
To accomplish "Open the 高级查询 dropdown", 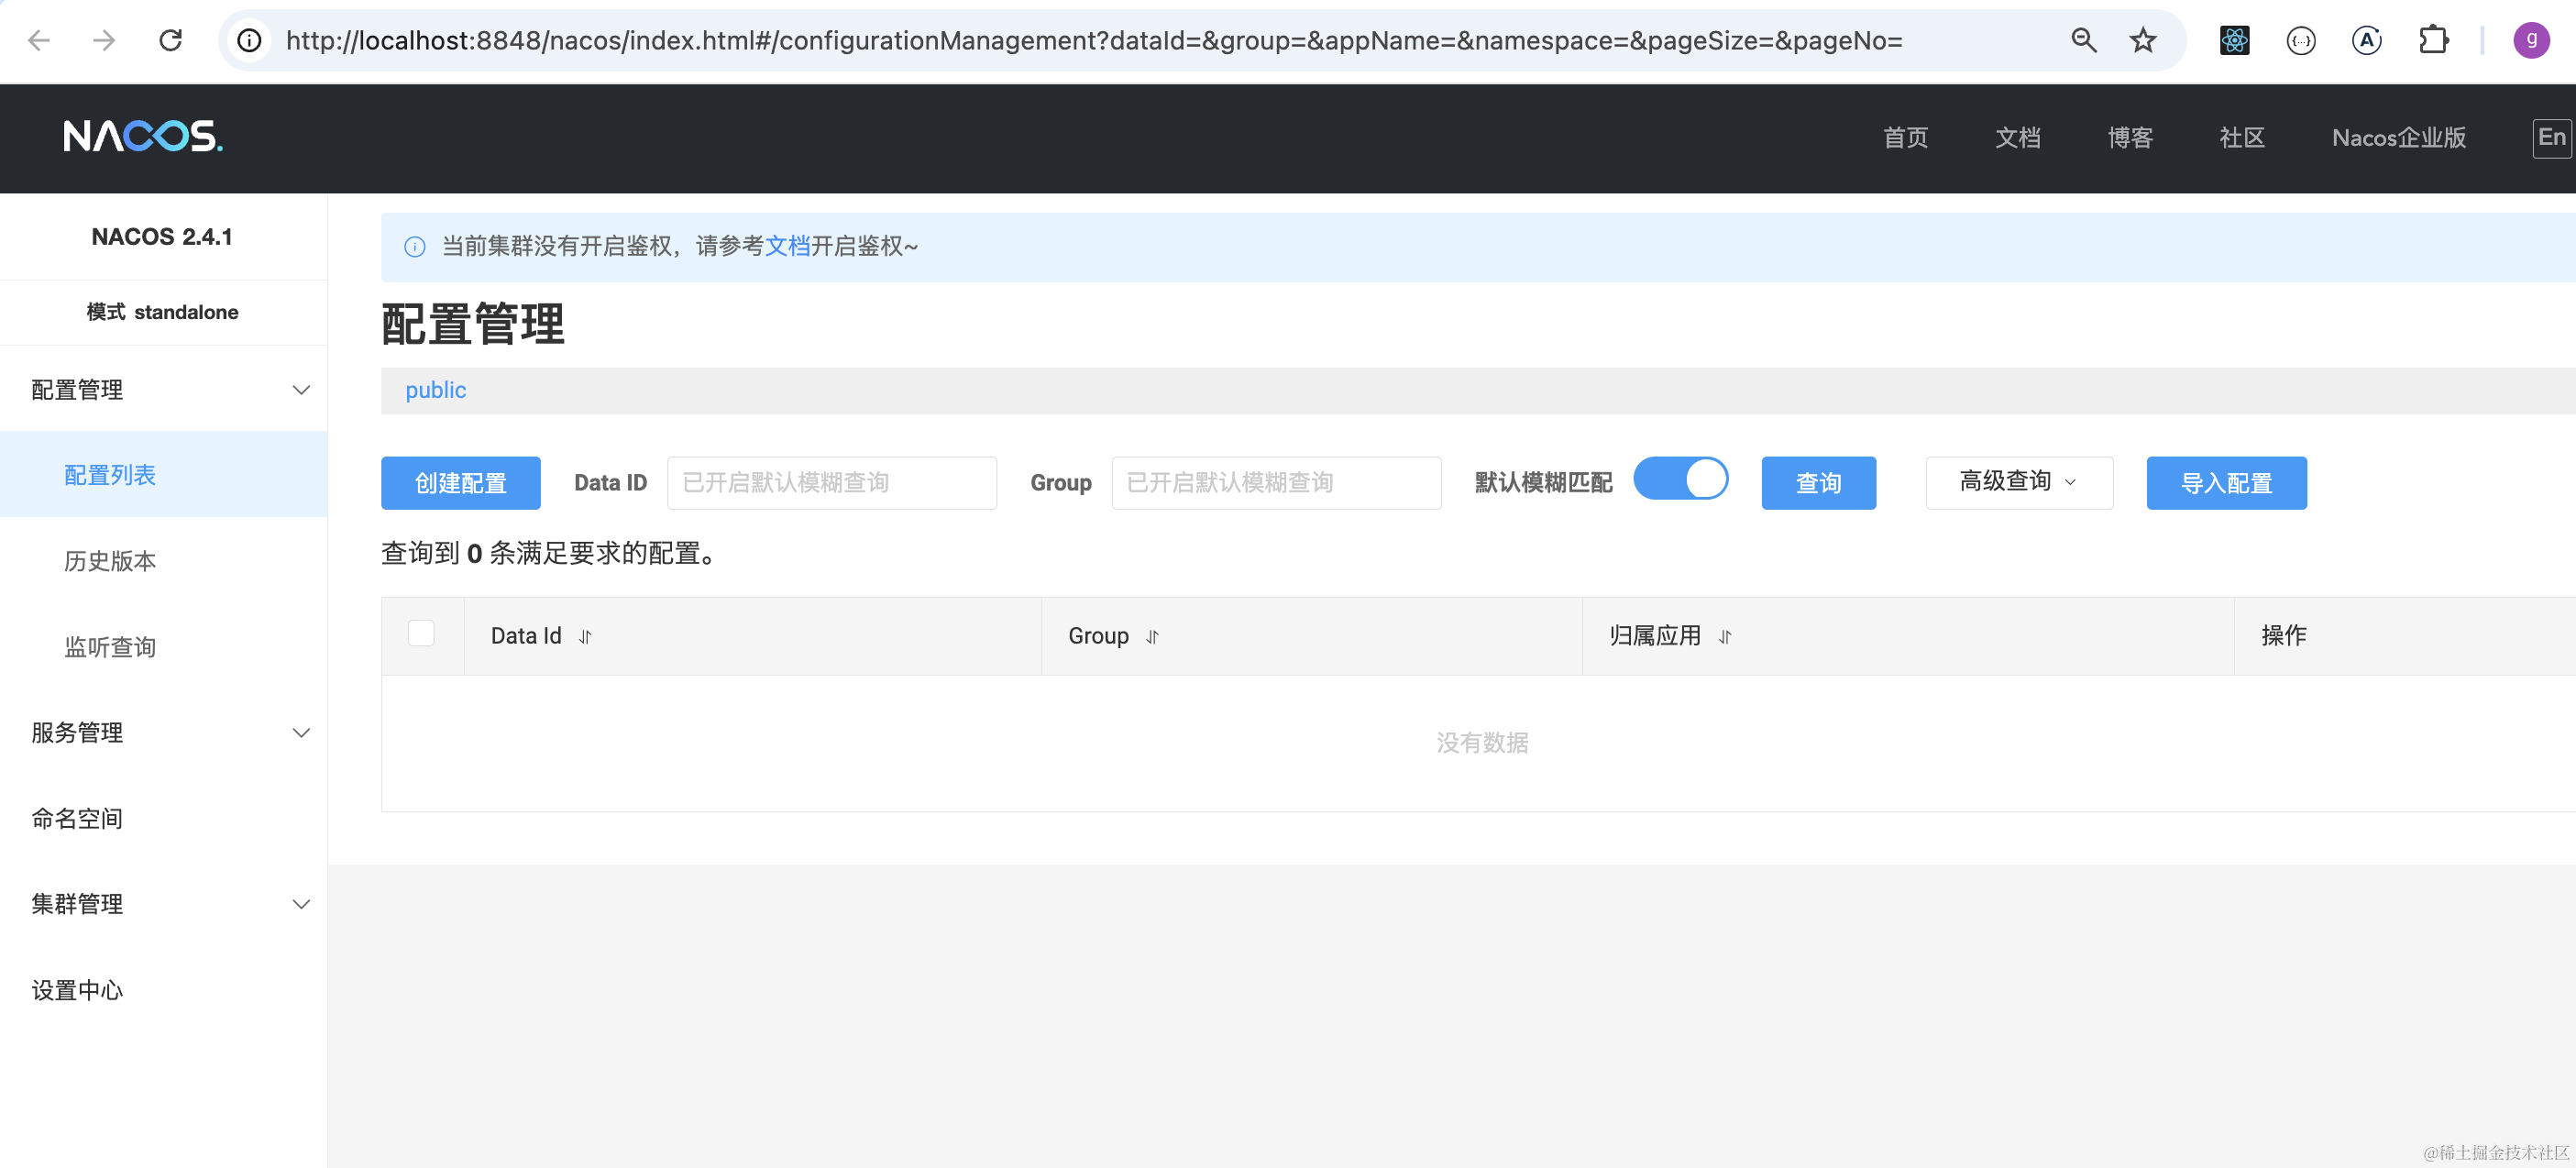I will (x=2018, y=482).
